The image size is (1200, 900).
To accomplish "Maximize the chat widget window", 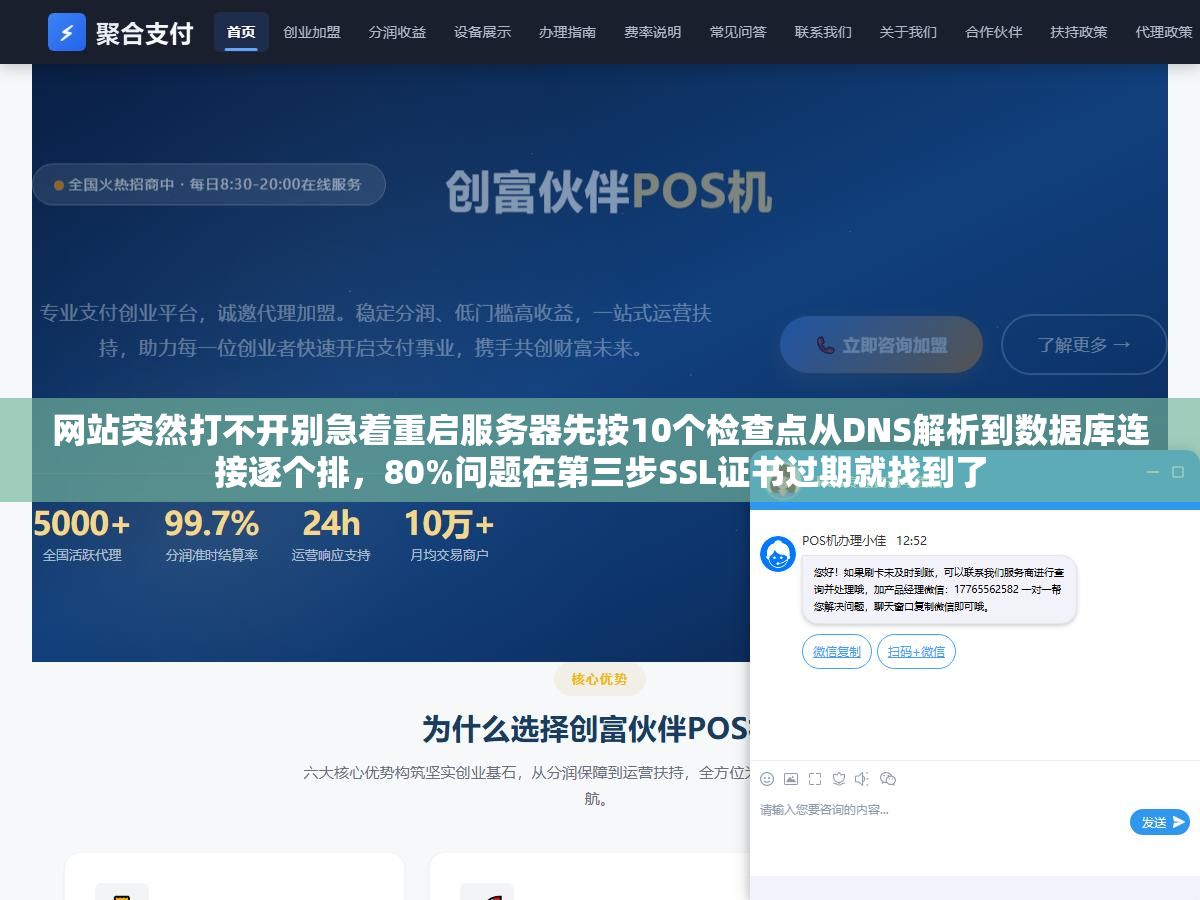I will tap(1180, 471).
